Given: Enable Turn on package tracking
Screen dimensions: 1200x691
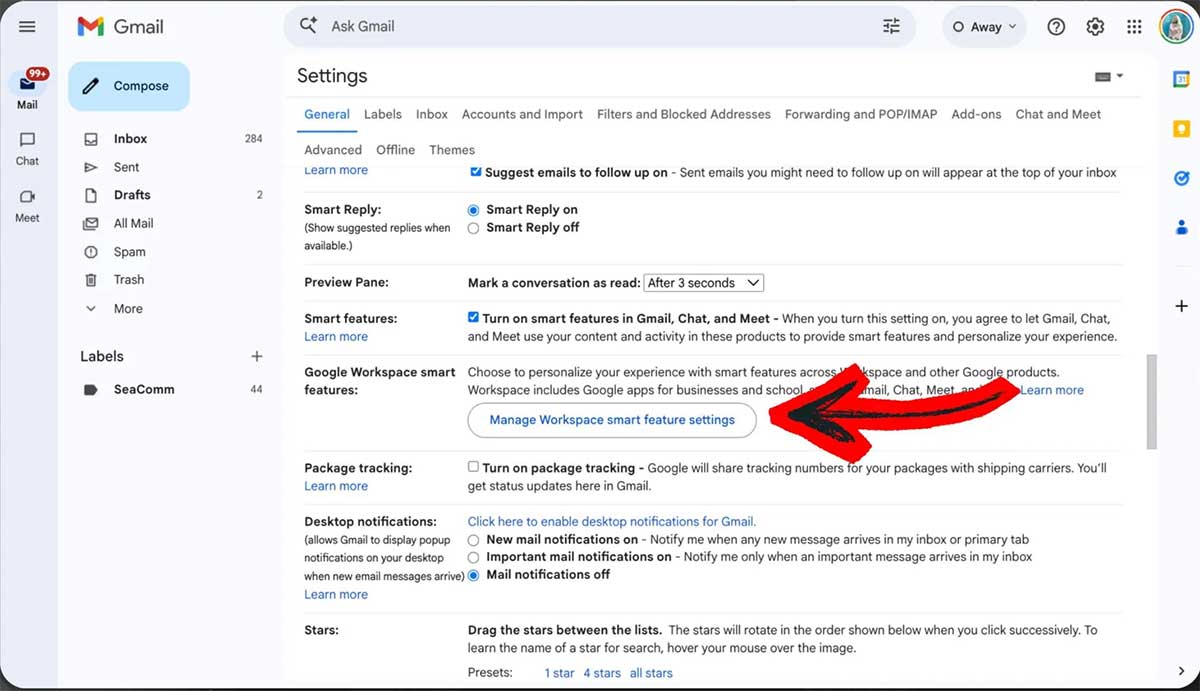Looking at the screenshot, I should pyautogui.click(x=474, y=466).
